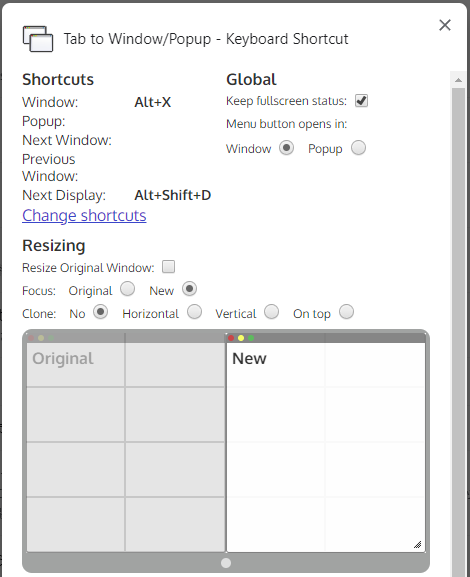This screenshot has width=470, height=577.
Task: Select No for Clone option
Action: [x=100, y=312]
